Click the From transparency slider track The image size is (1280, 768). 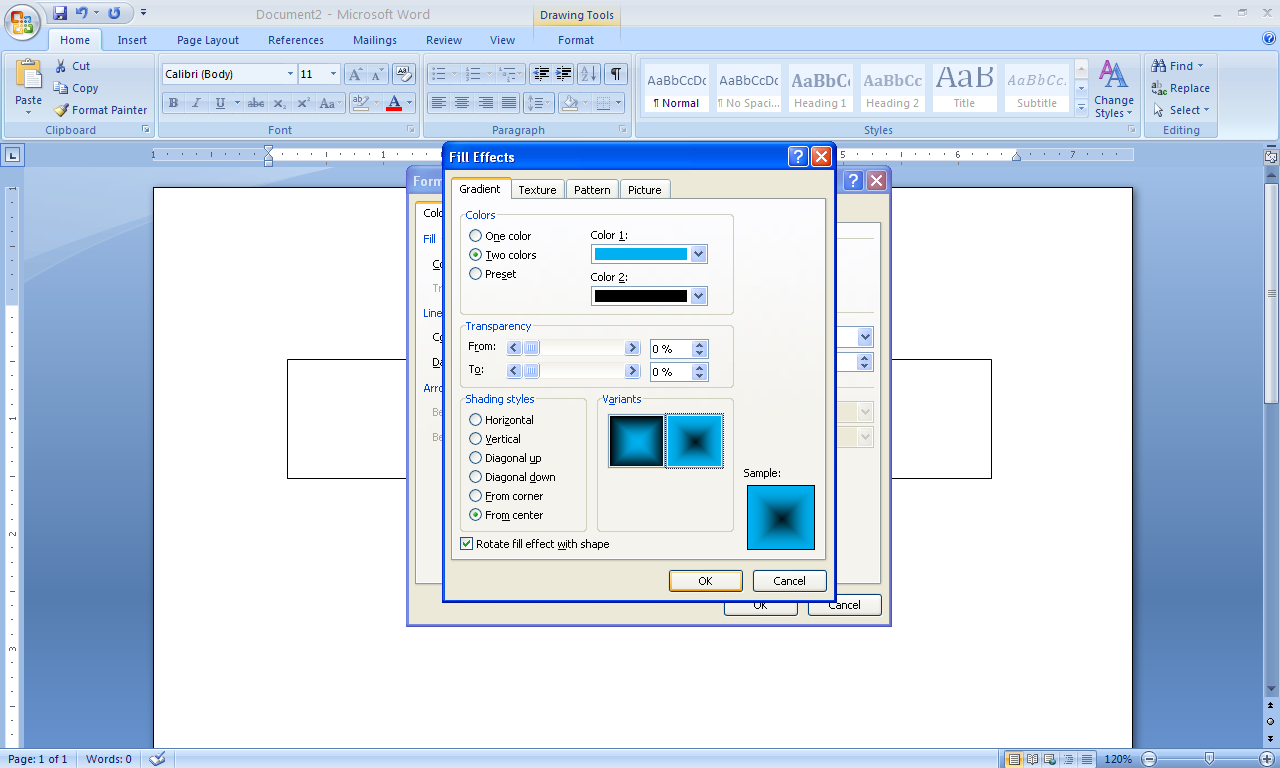click(x=573, y=348)
